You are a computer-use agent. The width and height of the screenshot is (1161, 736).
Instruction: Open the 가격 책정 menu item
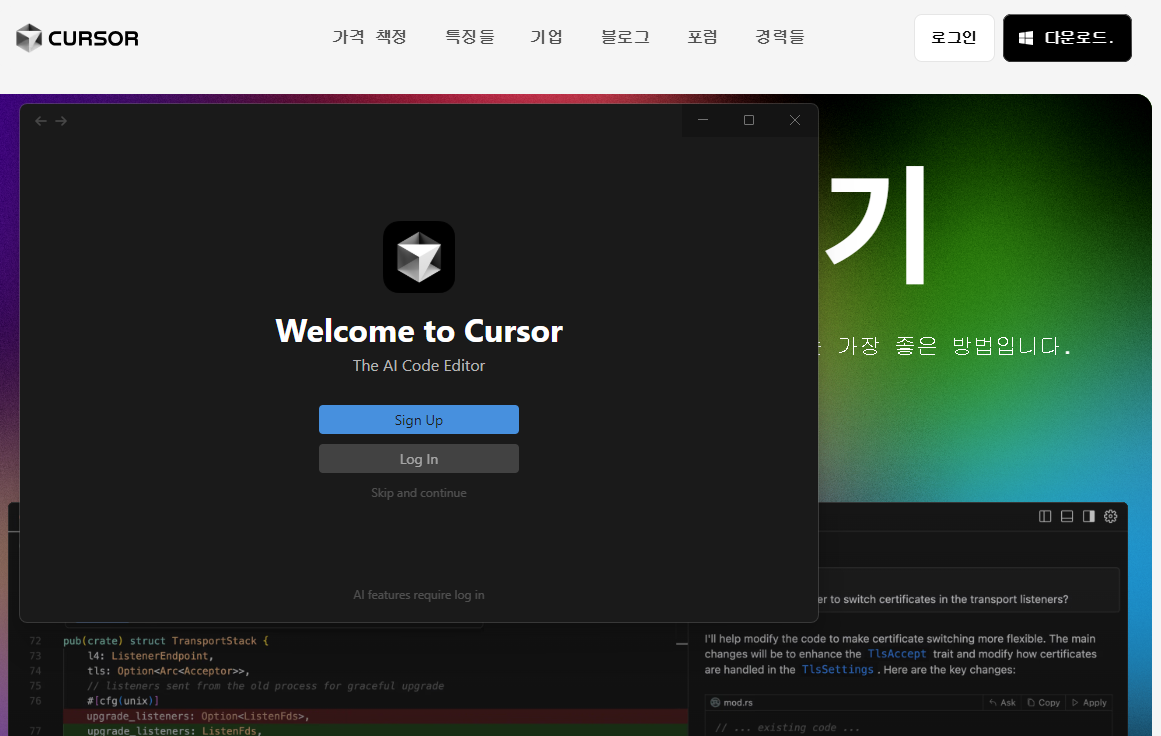point(369,37)
